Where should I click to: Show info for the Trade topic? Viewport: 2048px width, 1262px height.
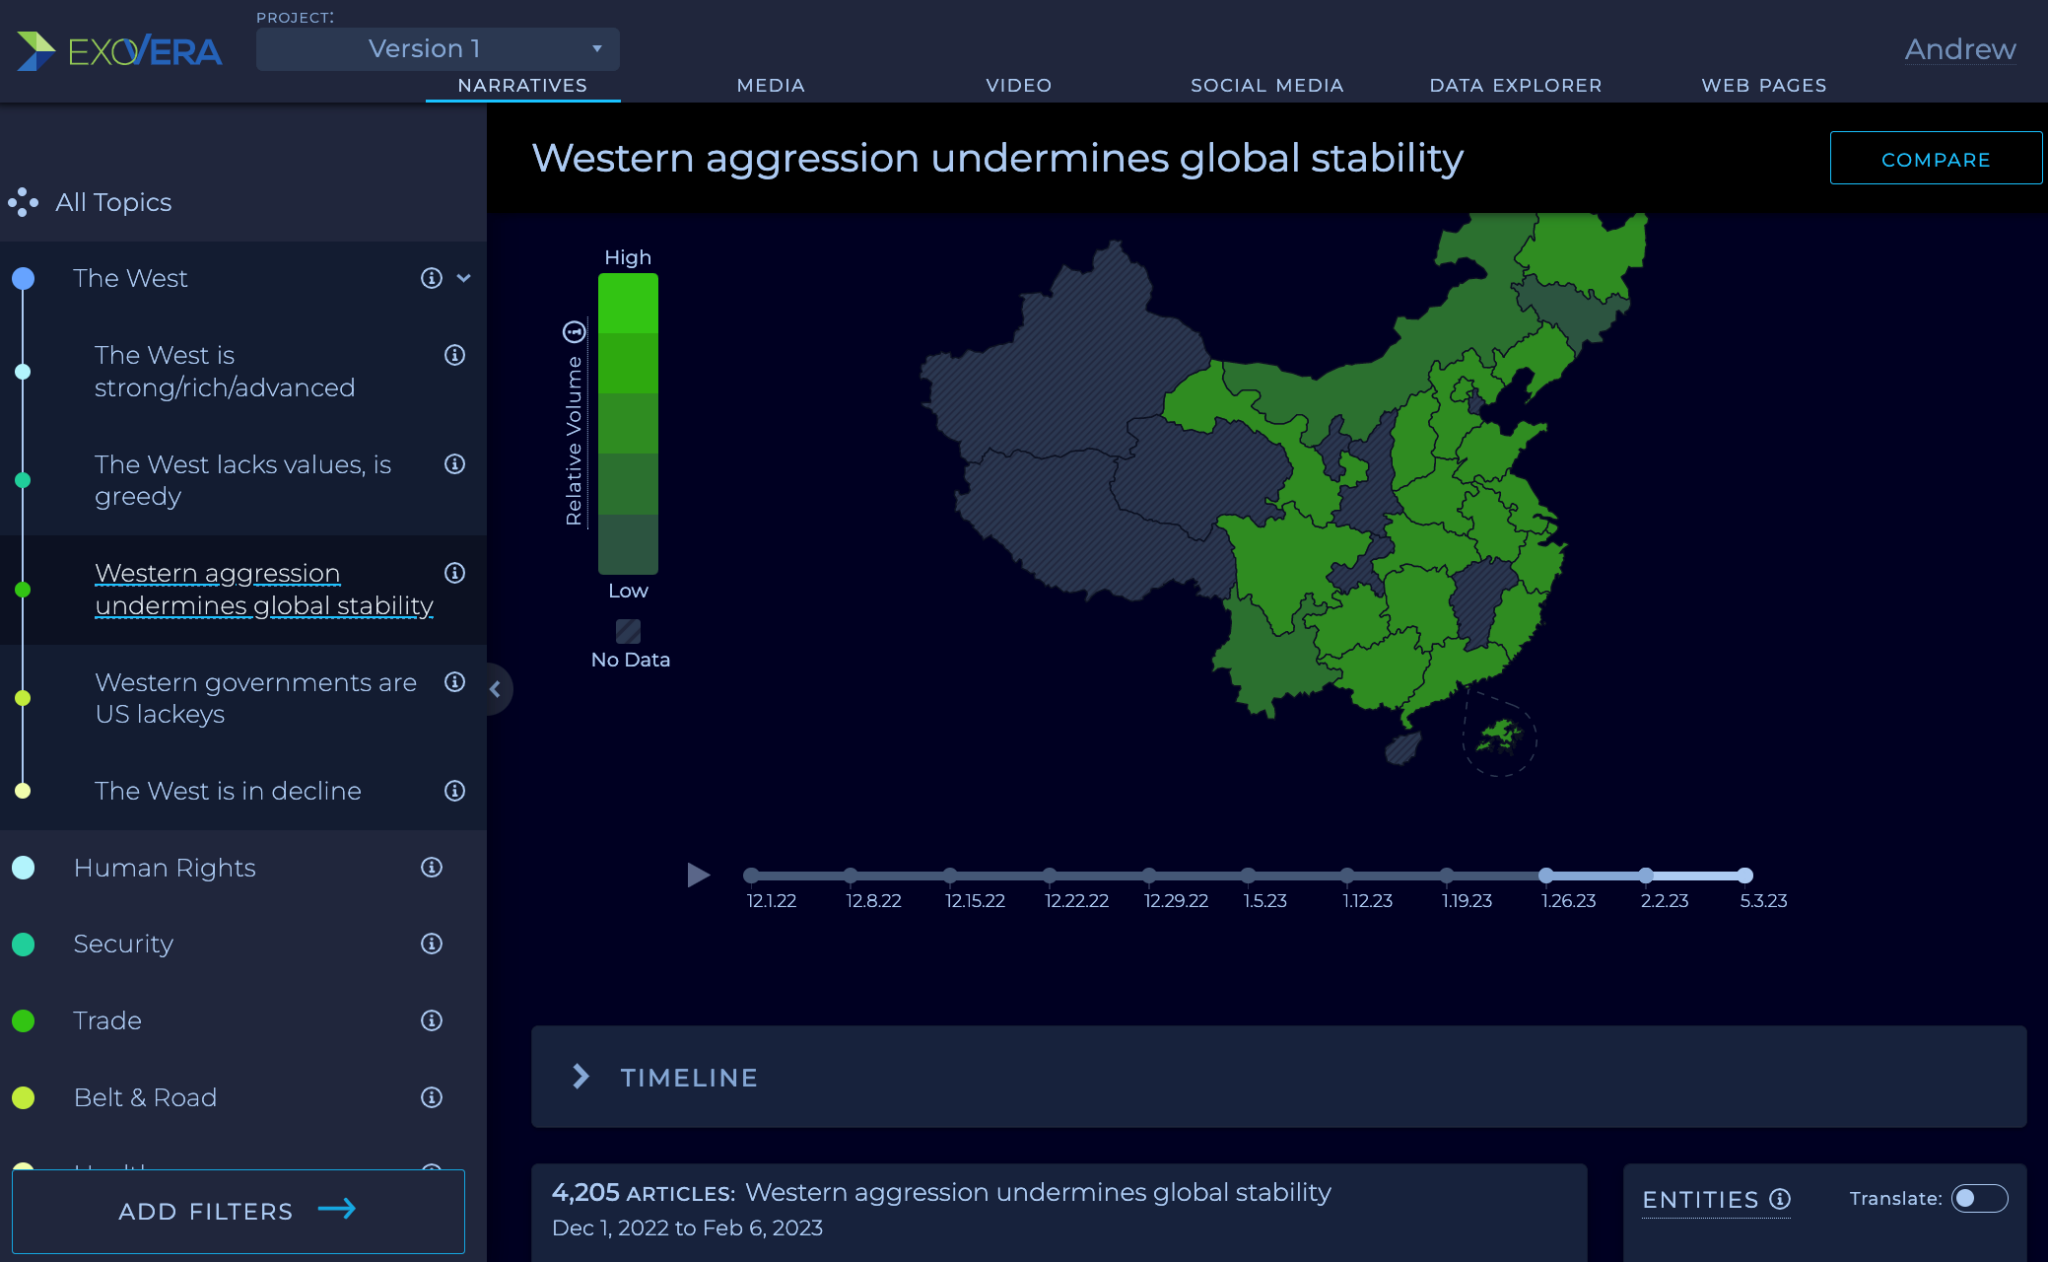[x=431, y=1020]
